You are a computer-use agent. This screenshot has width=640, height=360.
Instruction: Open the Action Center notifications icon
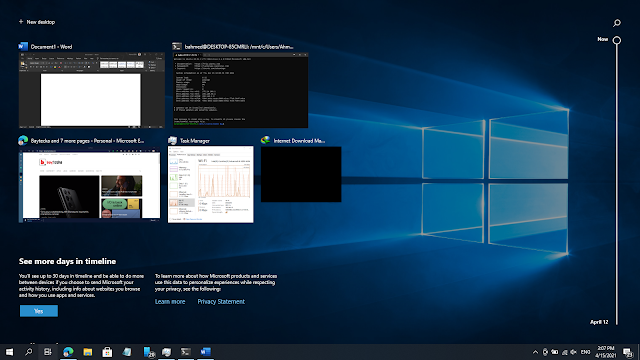(x=628, y=352)
